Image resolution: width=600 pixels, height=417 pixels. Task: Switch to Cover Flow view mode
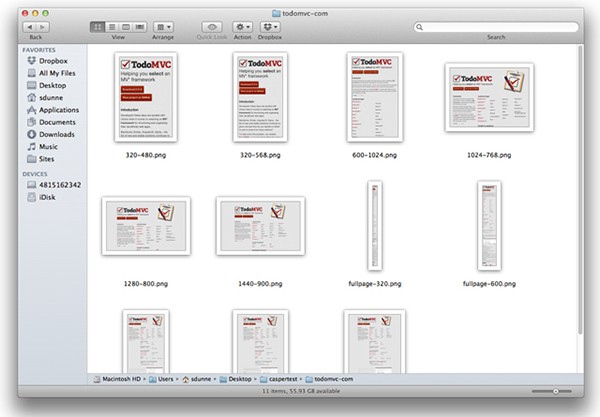(x=139, y=26)
